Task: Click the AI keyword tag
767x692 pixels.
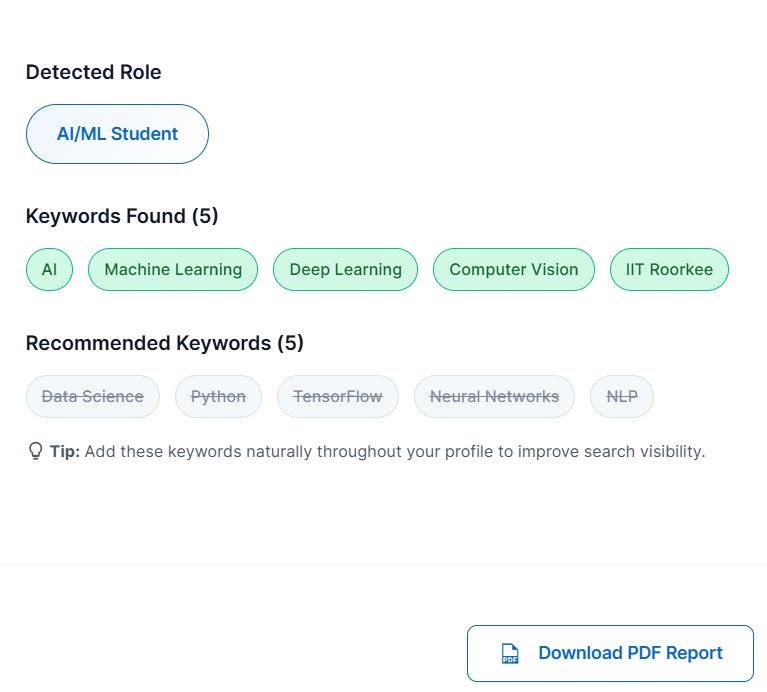Action: click(x=49, y=270)
